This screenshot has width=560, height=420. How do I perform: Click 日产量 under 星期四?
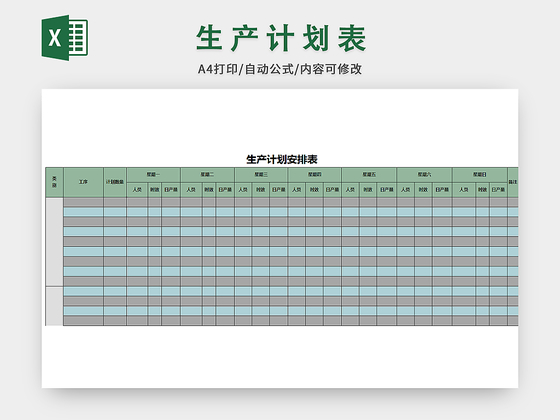(332, 190)
